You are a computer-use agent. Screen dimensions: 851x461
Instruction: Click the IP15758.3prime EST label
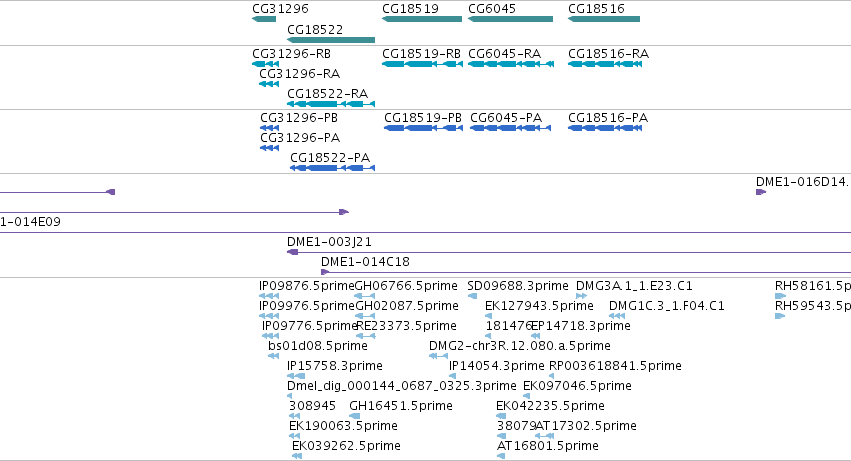335,366
